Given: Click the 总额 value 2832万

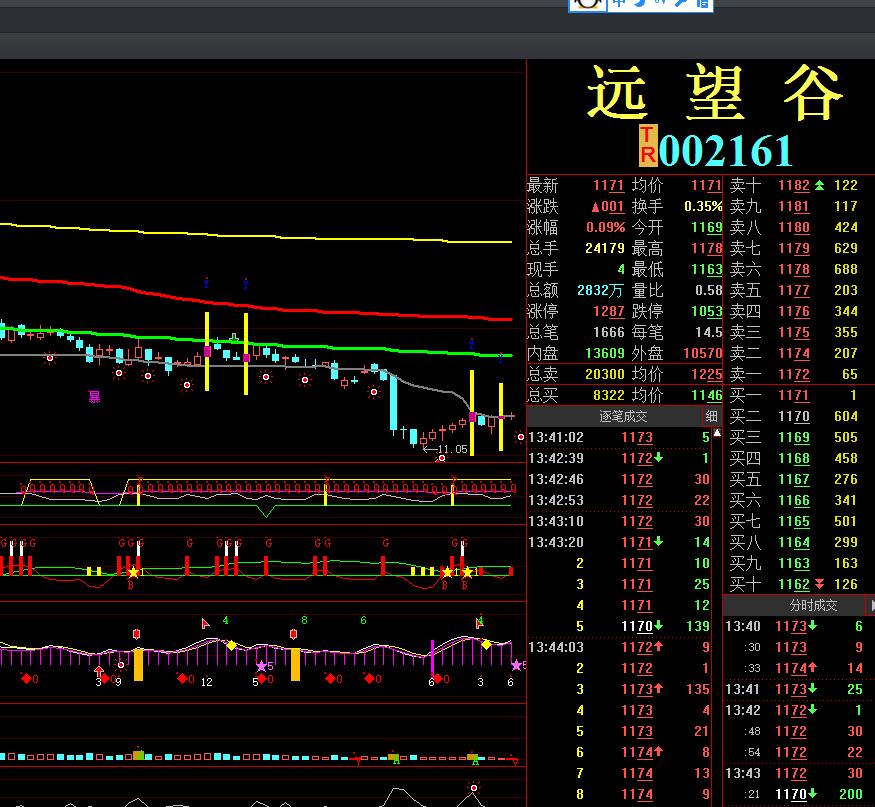Looking at the screenshot, I should pyautogui.click(x=600, y=290).
